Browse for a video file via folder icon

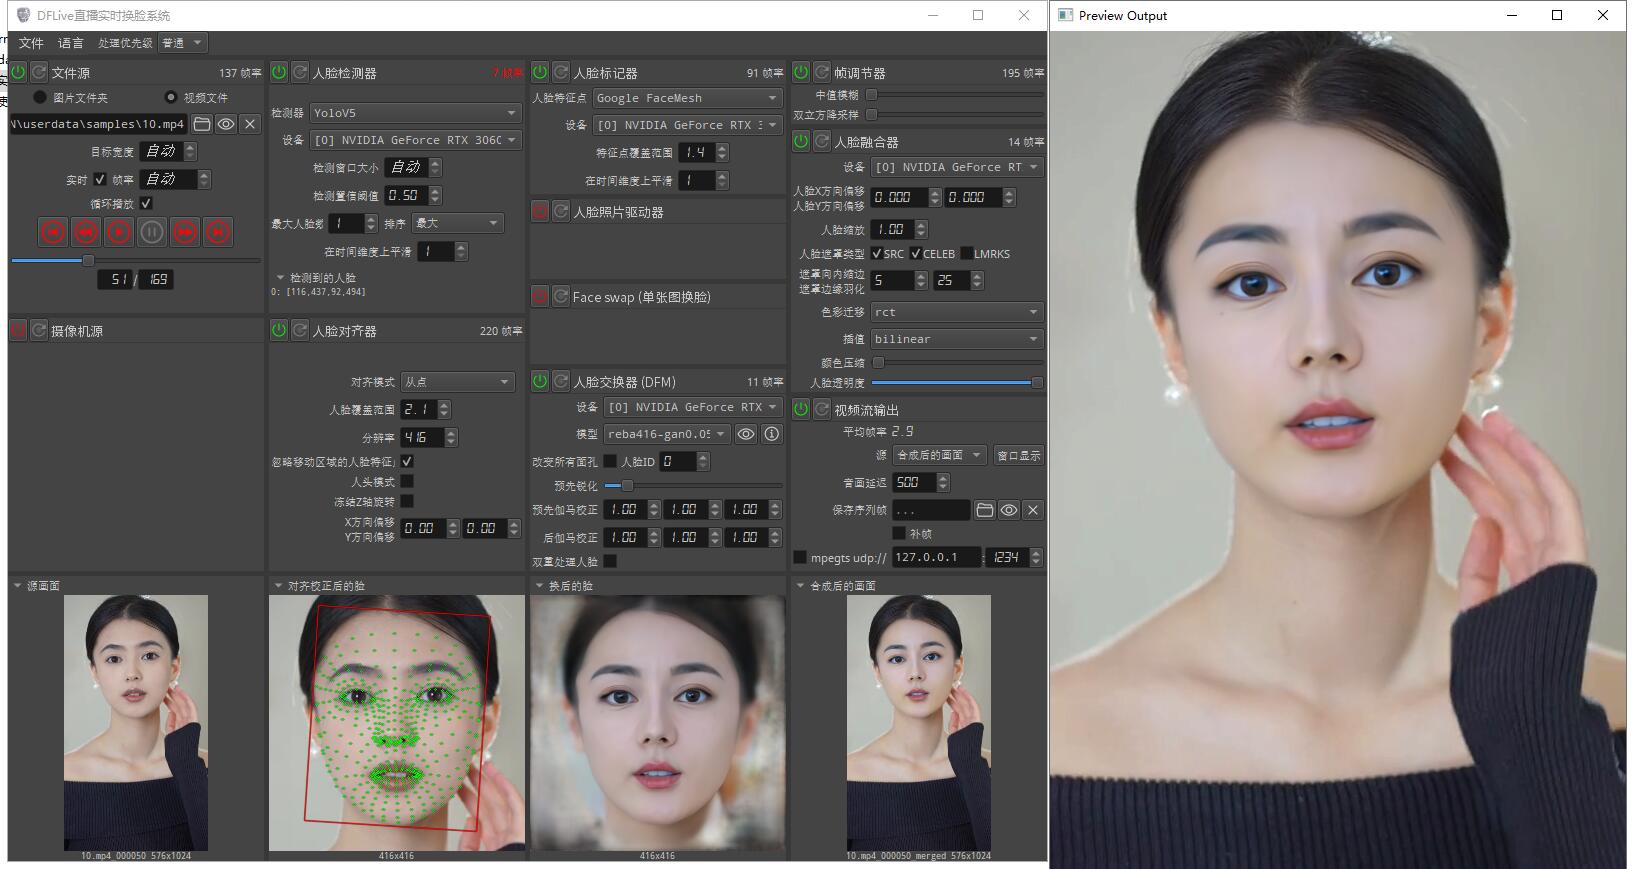(202, 124)
